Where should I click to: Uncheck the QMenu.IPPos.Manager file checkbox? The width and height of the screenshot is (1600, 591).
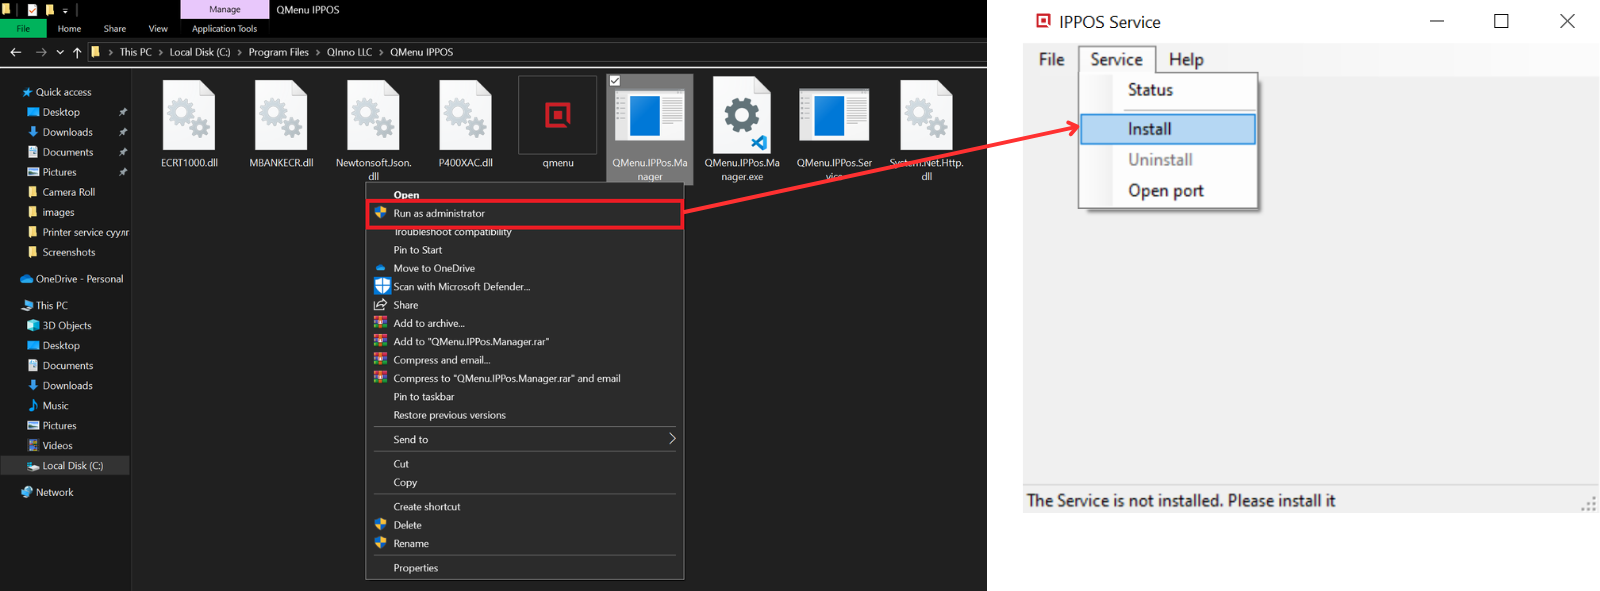pos(615,81)
